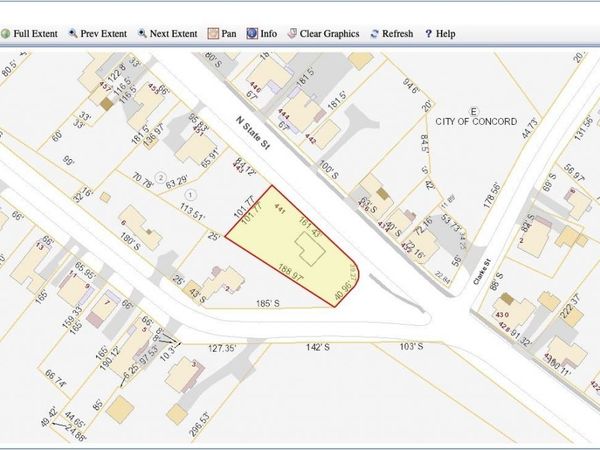Viewport: 600px width, 450px height.
Task: Click the 113.51' lot dimension label
Action: point(193,212)
